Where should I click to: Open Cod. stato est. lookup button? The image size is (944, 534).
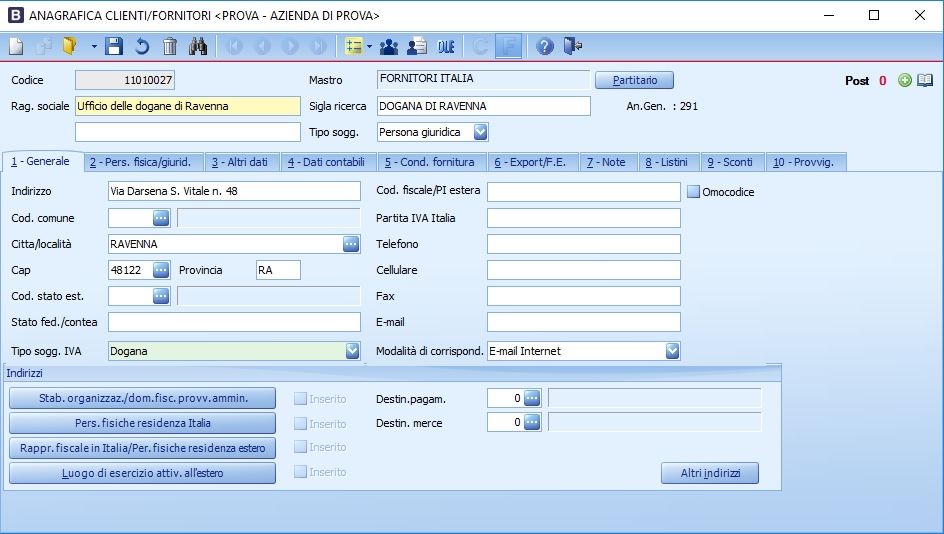tap(161, 296)
